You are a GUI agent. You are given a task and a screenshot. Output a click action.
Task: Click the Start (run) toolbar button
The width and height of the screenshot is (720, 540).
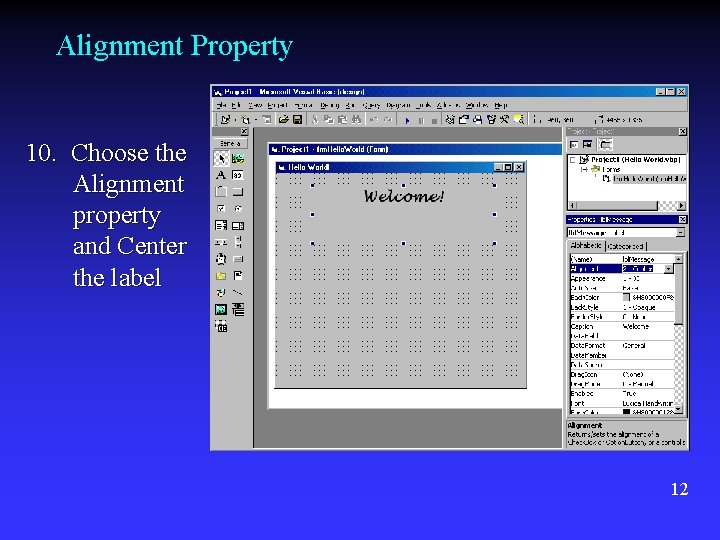(407, 120)
